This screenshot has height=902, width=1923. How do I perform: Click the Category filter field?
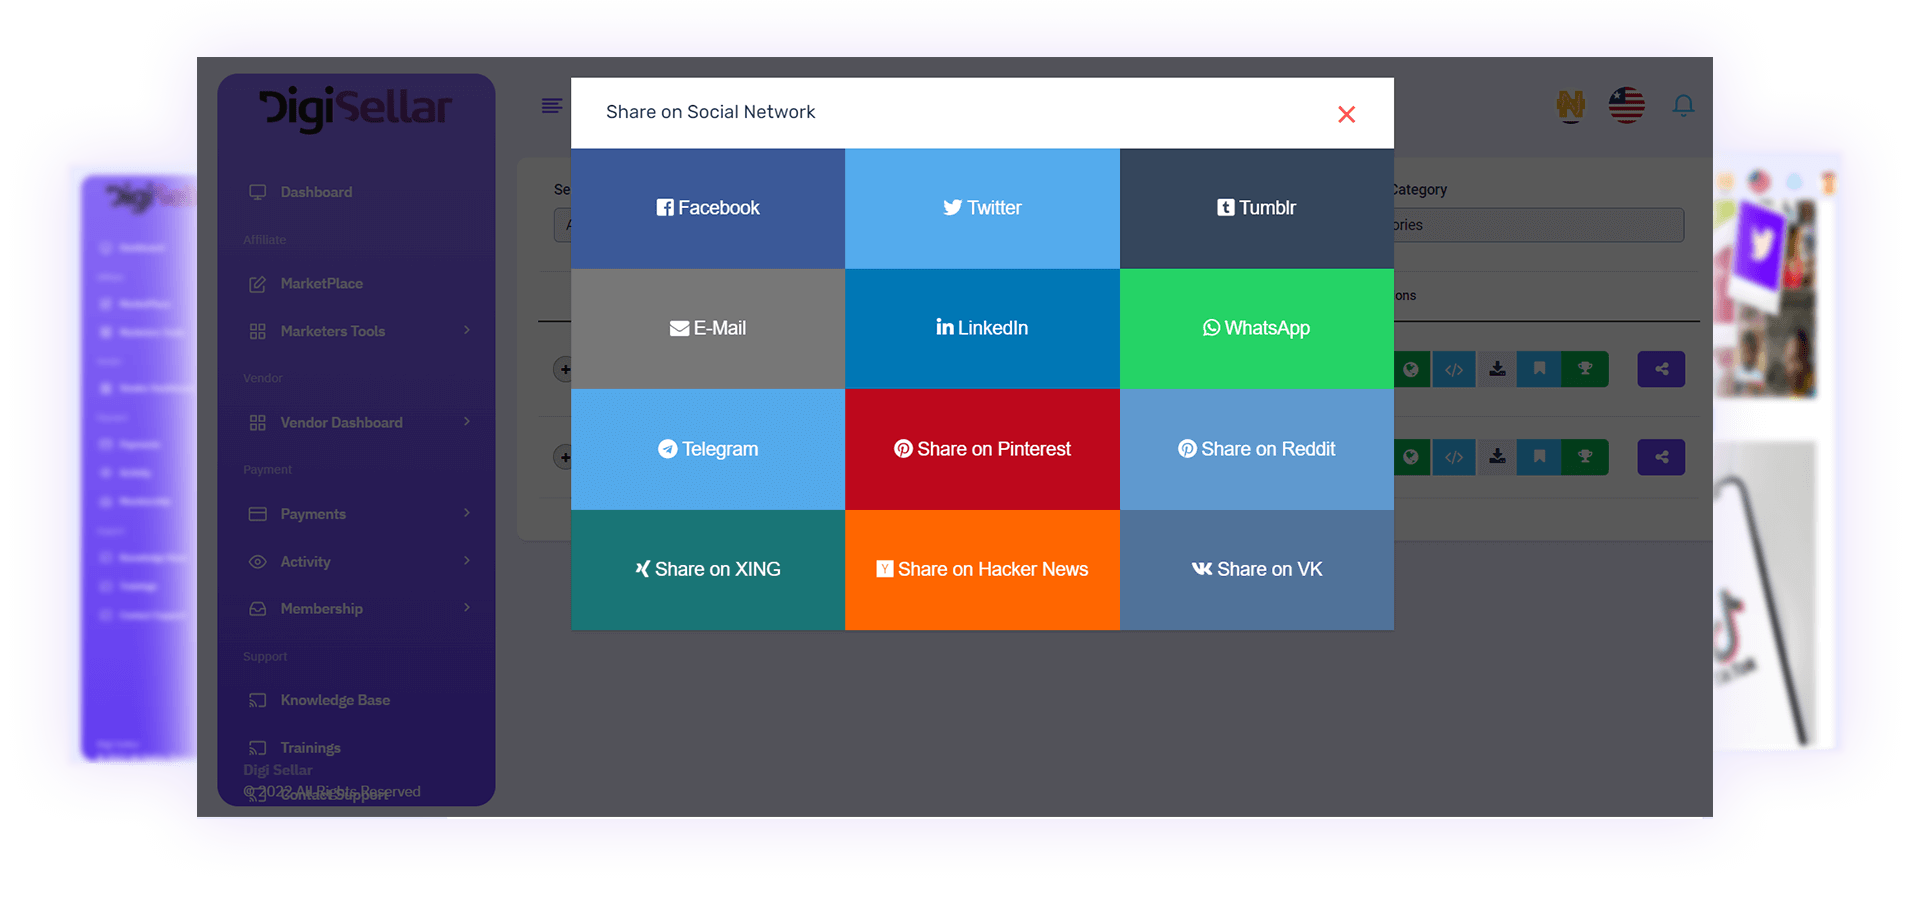pyautogui.click(x=1538, y=225)
